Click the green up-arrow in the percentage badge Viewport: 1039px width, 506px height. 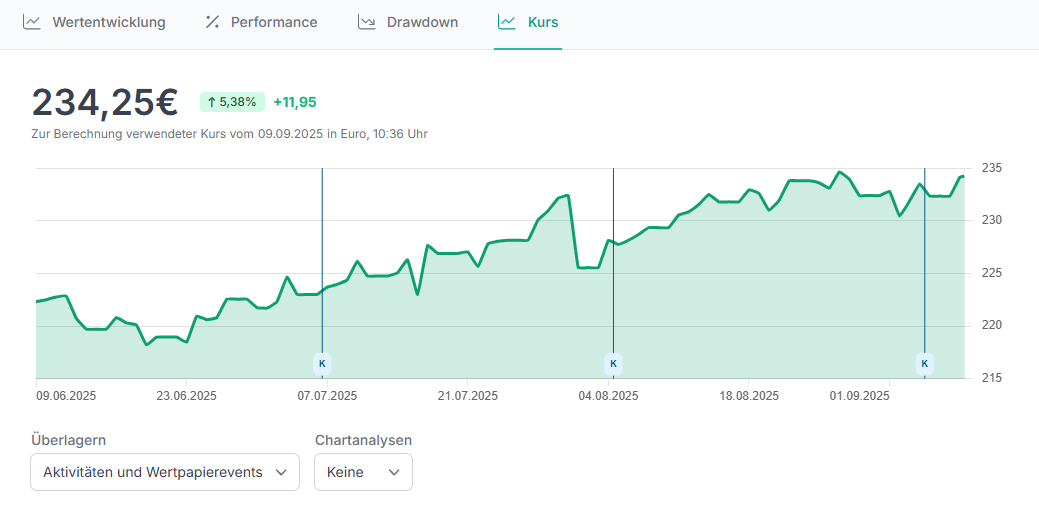212,102
